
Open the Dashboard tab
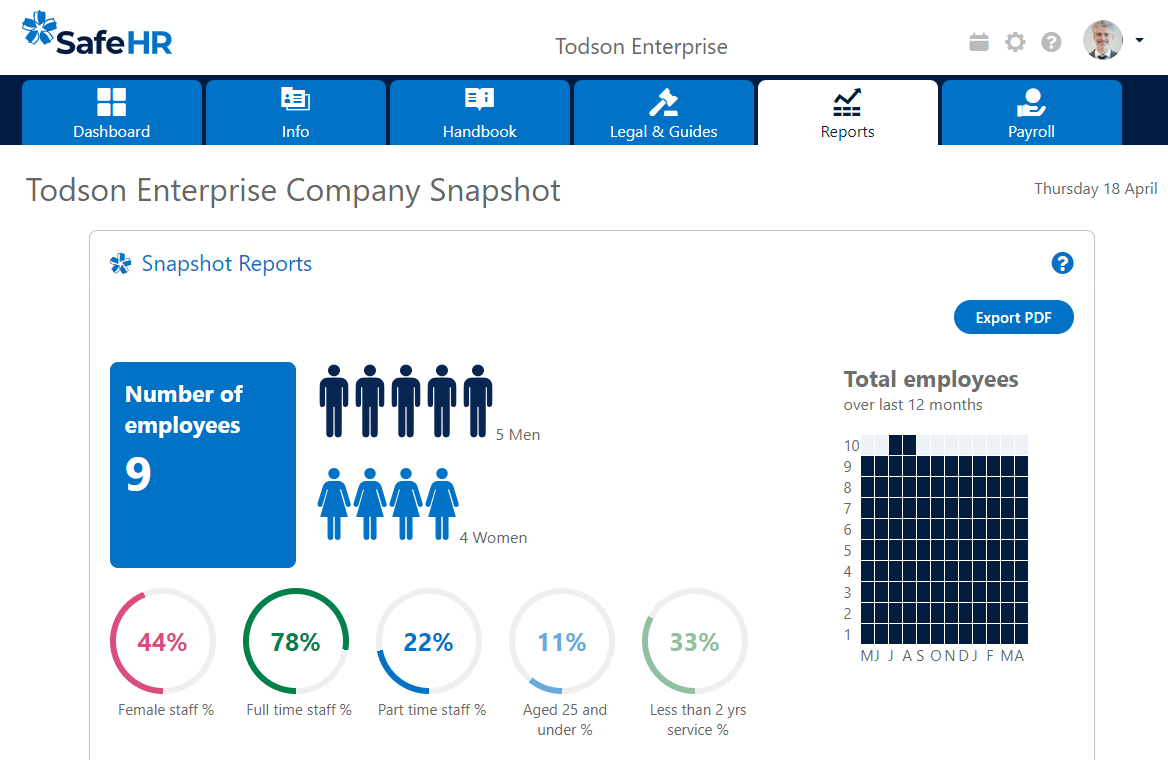click(x=111, y=112)
